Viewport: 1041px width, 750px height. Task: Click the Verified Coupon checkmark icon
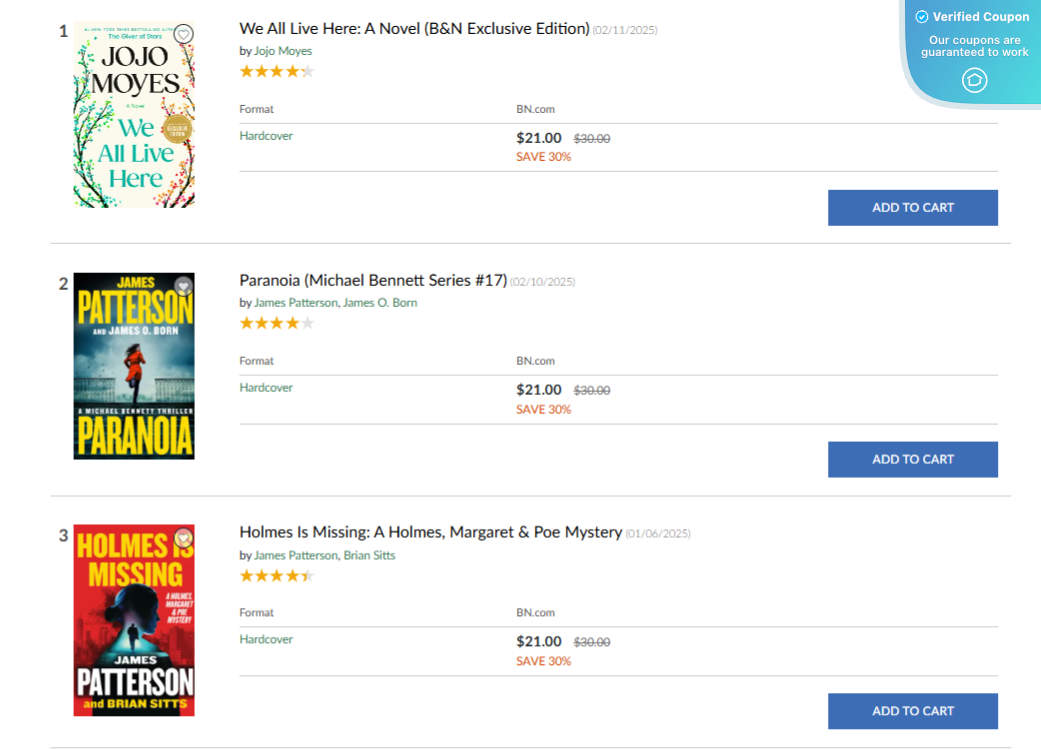point(922,17)
